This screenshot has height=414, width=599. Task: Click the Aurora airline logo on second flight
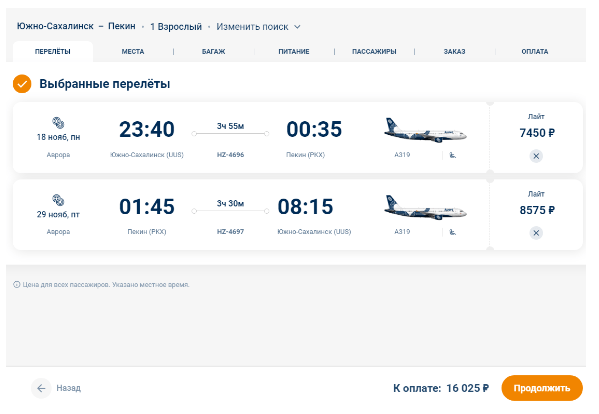pyautogui.click(x=58, y=200)
